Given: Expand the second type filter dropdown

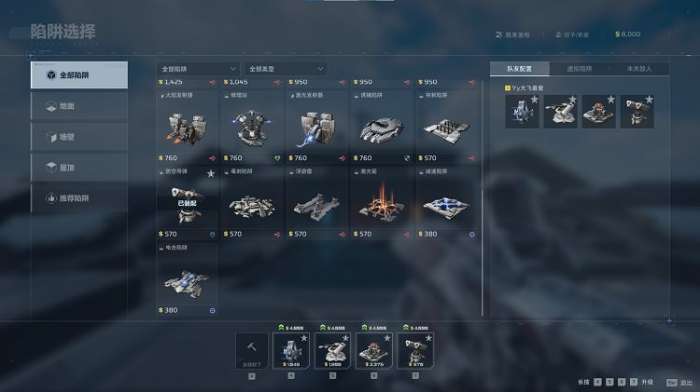Looking at the screenshot, I should [286, 69].
